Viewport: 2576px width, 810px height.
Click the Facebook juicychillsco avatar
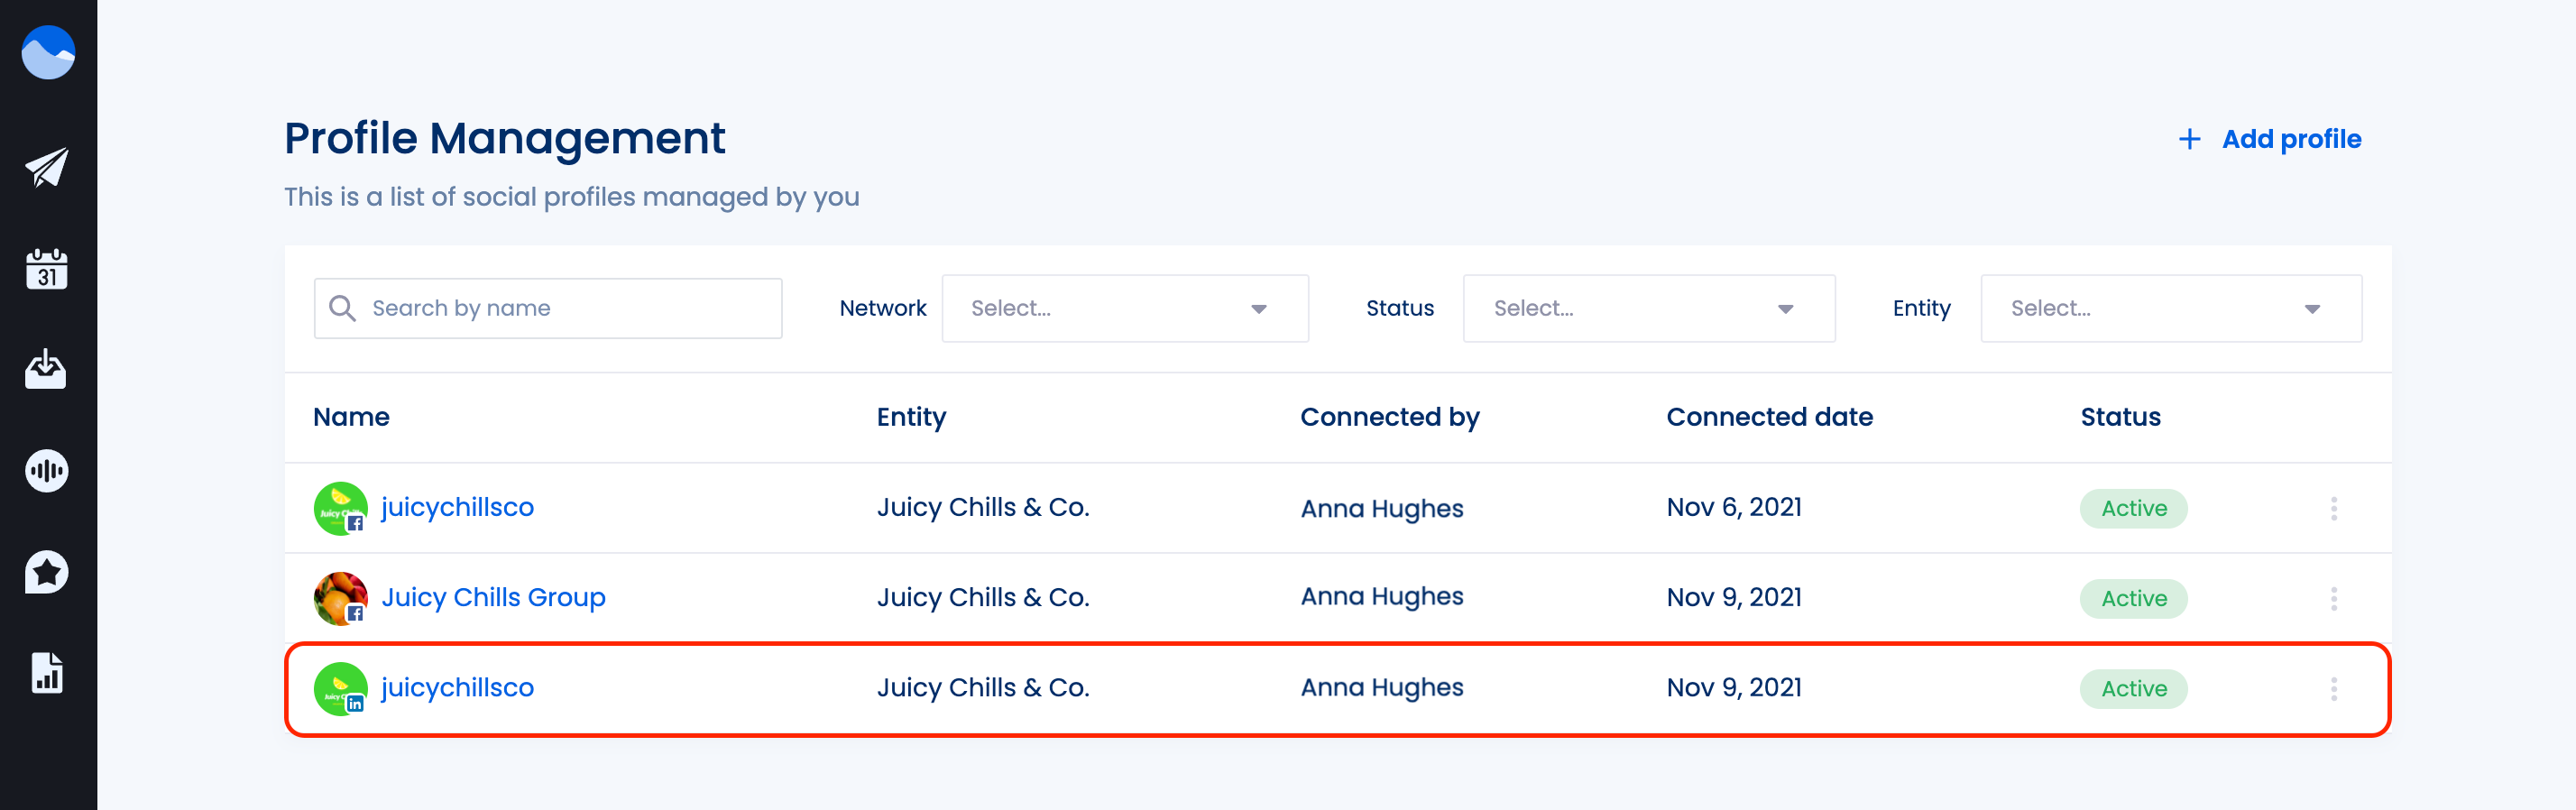point(340,508)
